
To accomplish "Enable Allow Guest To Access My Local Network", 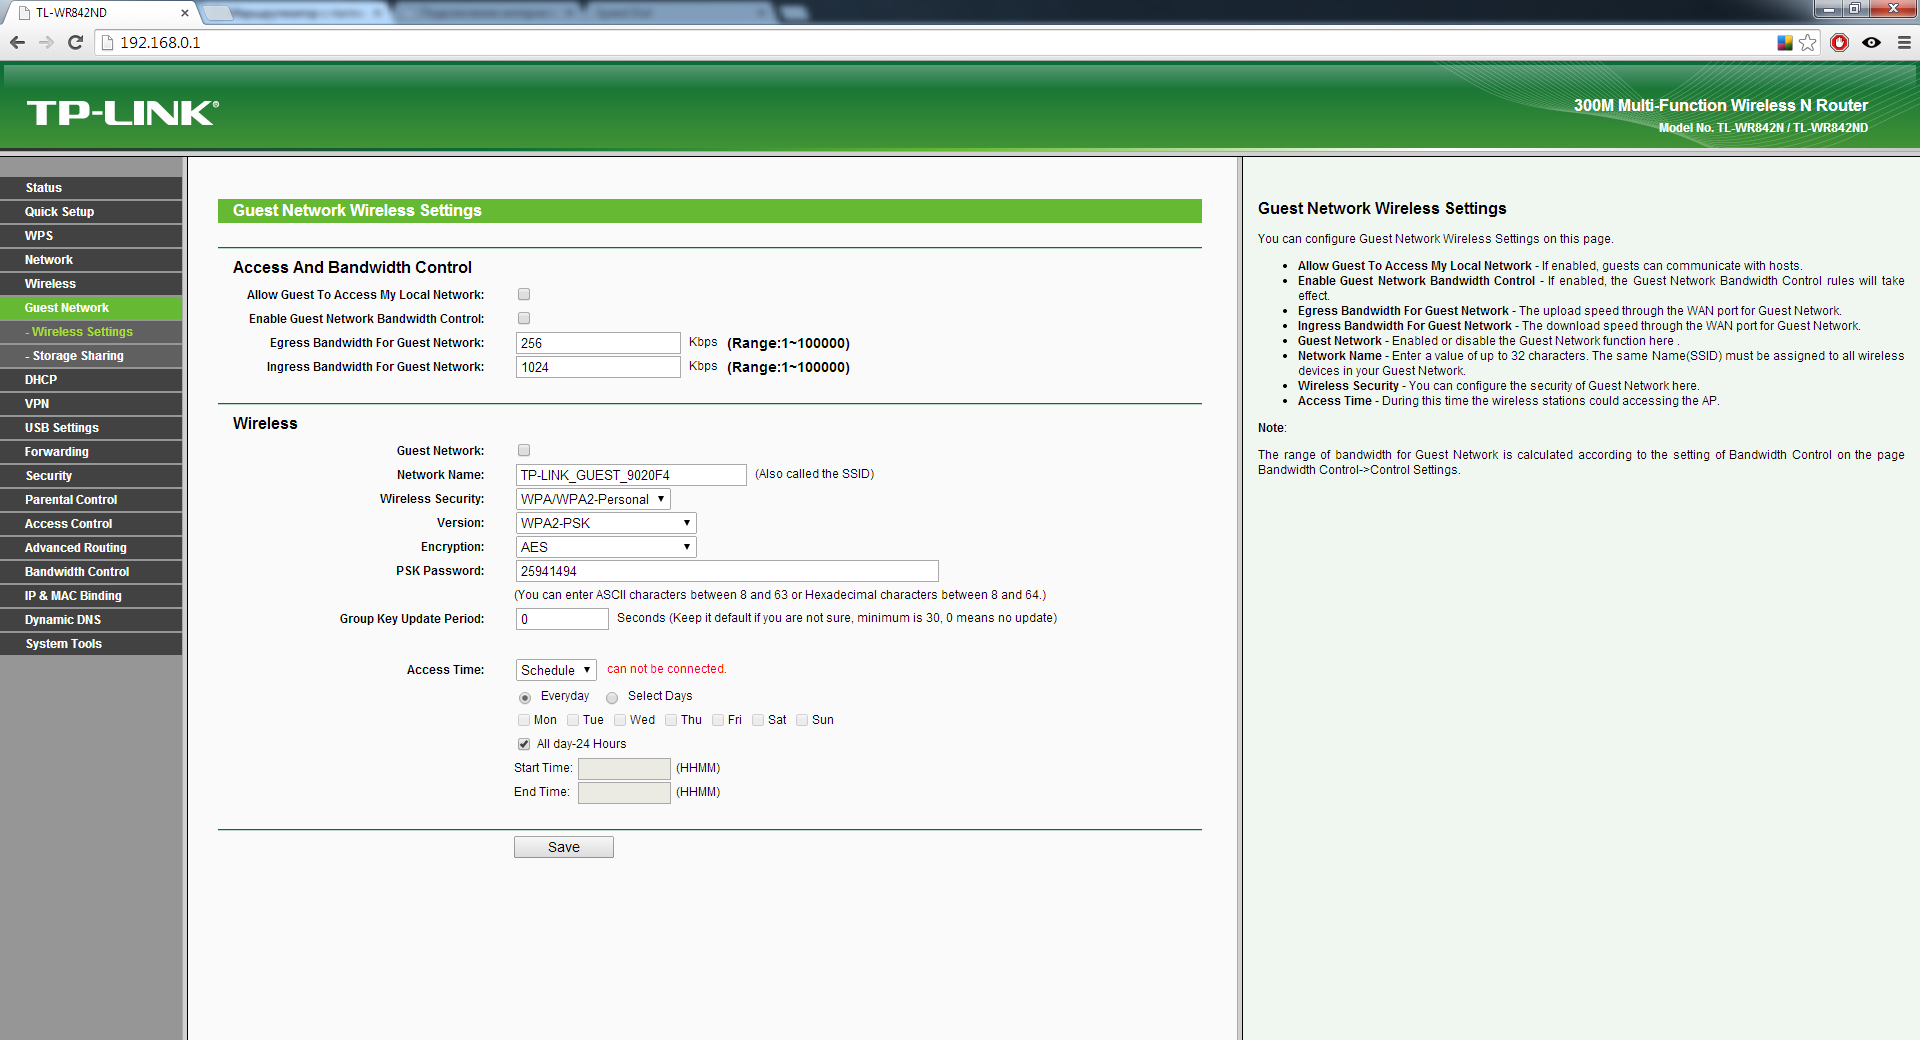I will 524,294.
